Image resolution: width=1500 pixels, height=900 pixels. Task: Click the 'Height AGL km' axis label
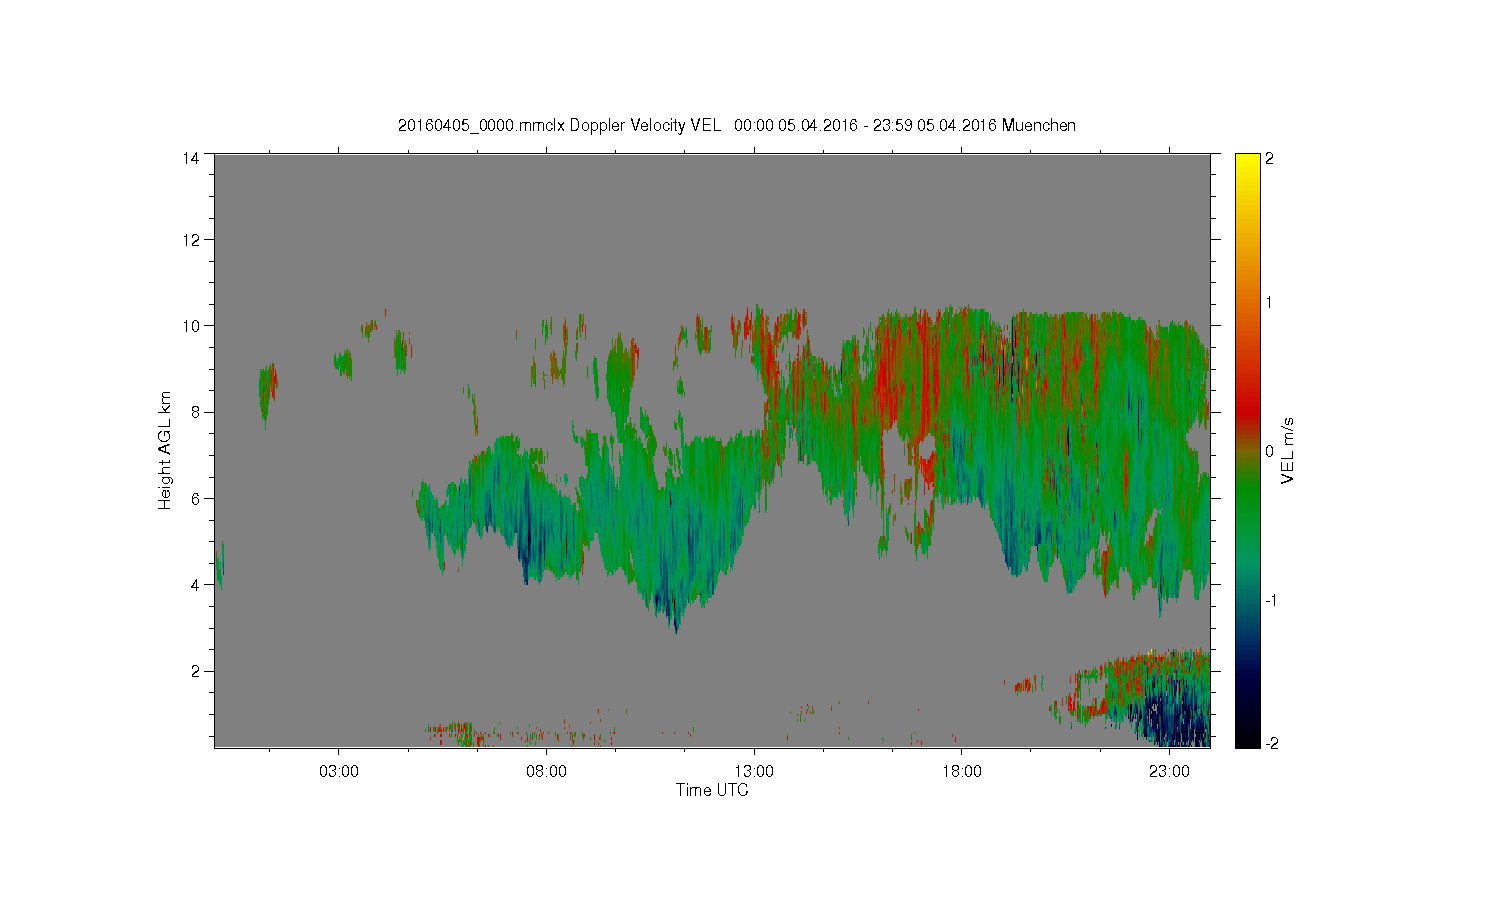tap(165, 450)
